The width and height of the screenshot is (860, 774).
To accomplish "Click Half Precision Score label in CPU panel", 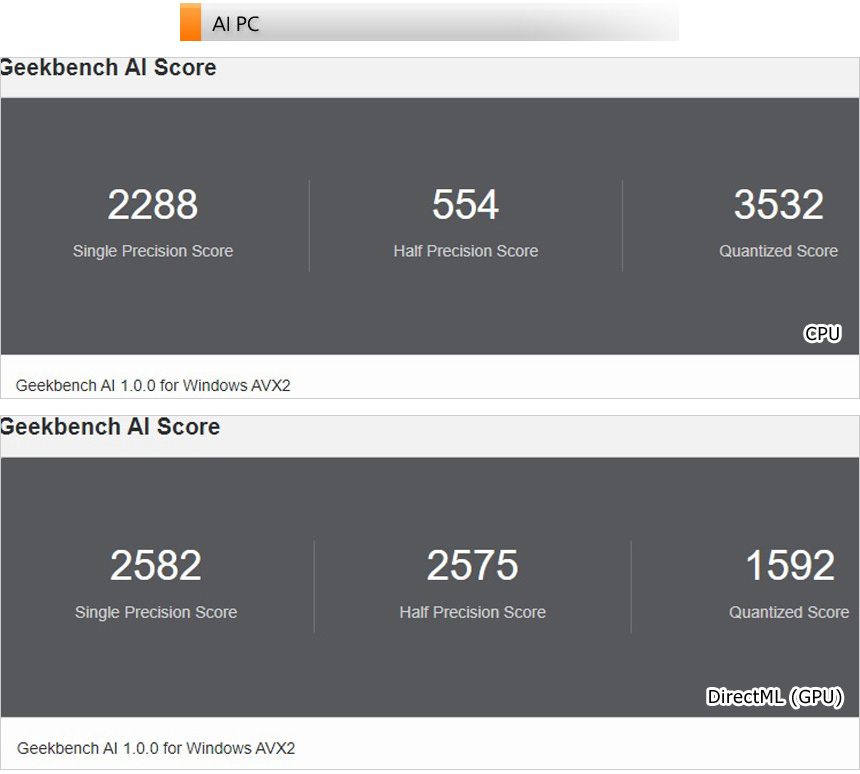I will pos(466,251).
